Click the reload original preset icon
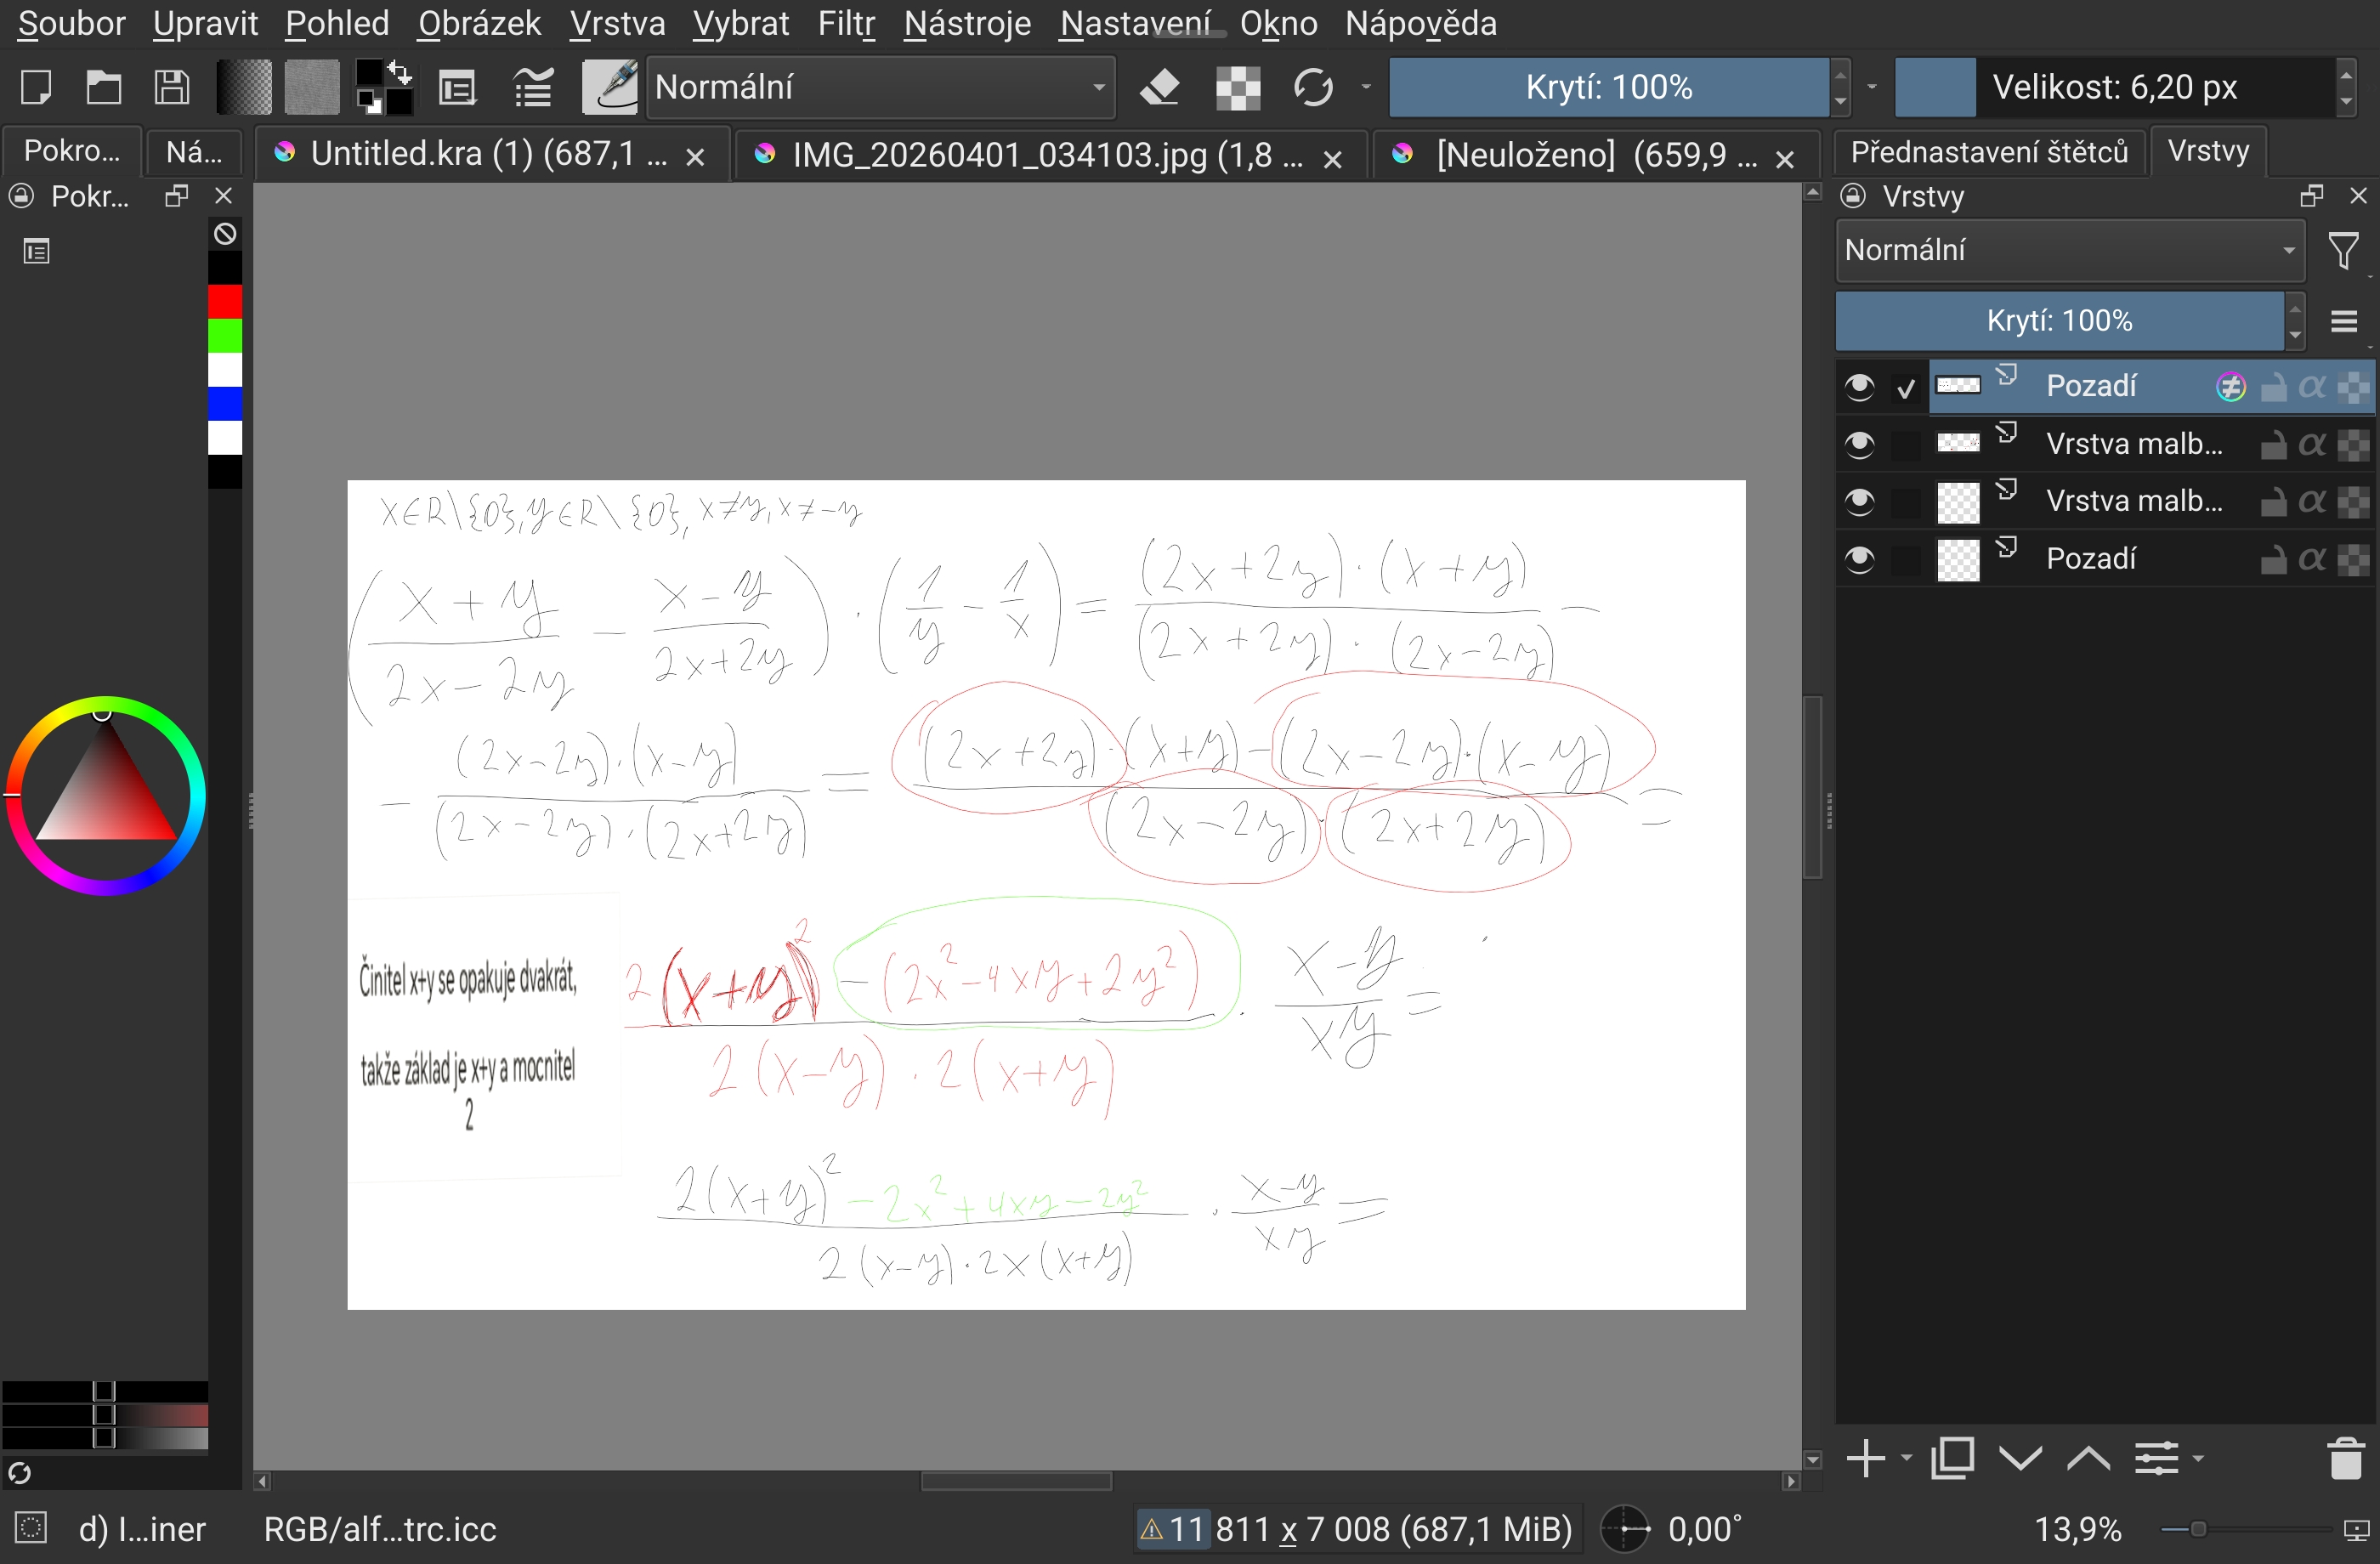 click(x=1312, y=88)
